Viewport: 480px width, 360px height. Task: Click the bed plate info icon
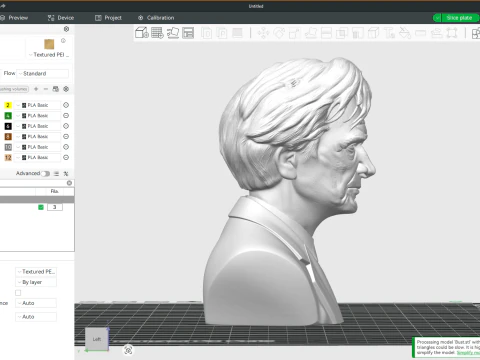click(x=63, y=41)
